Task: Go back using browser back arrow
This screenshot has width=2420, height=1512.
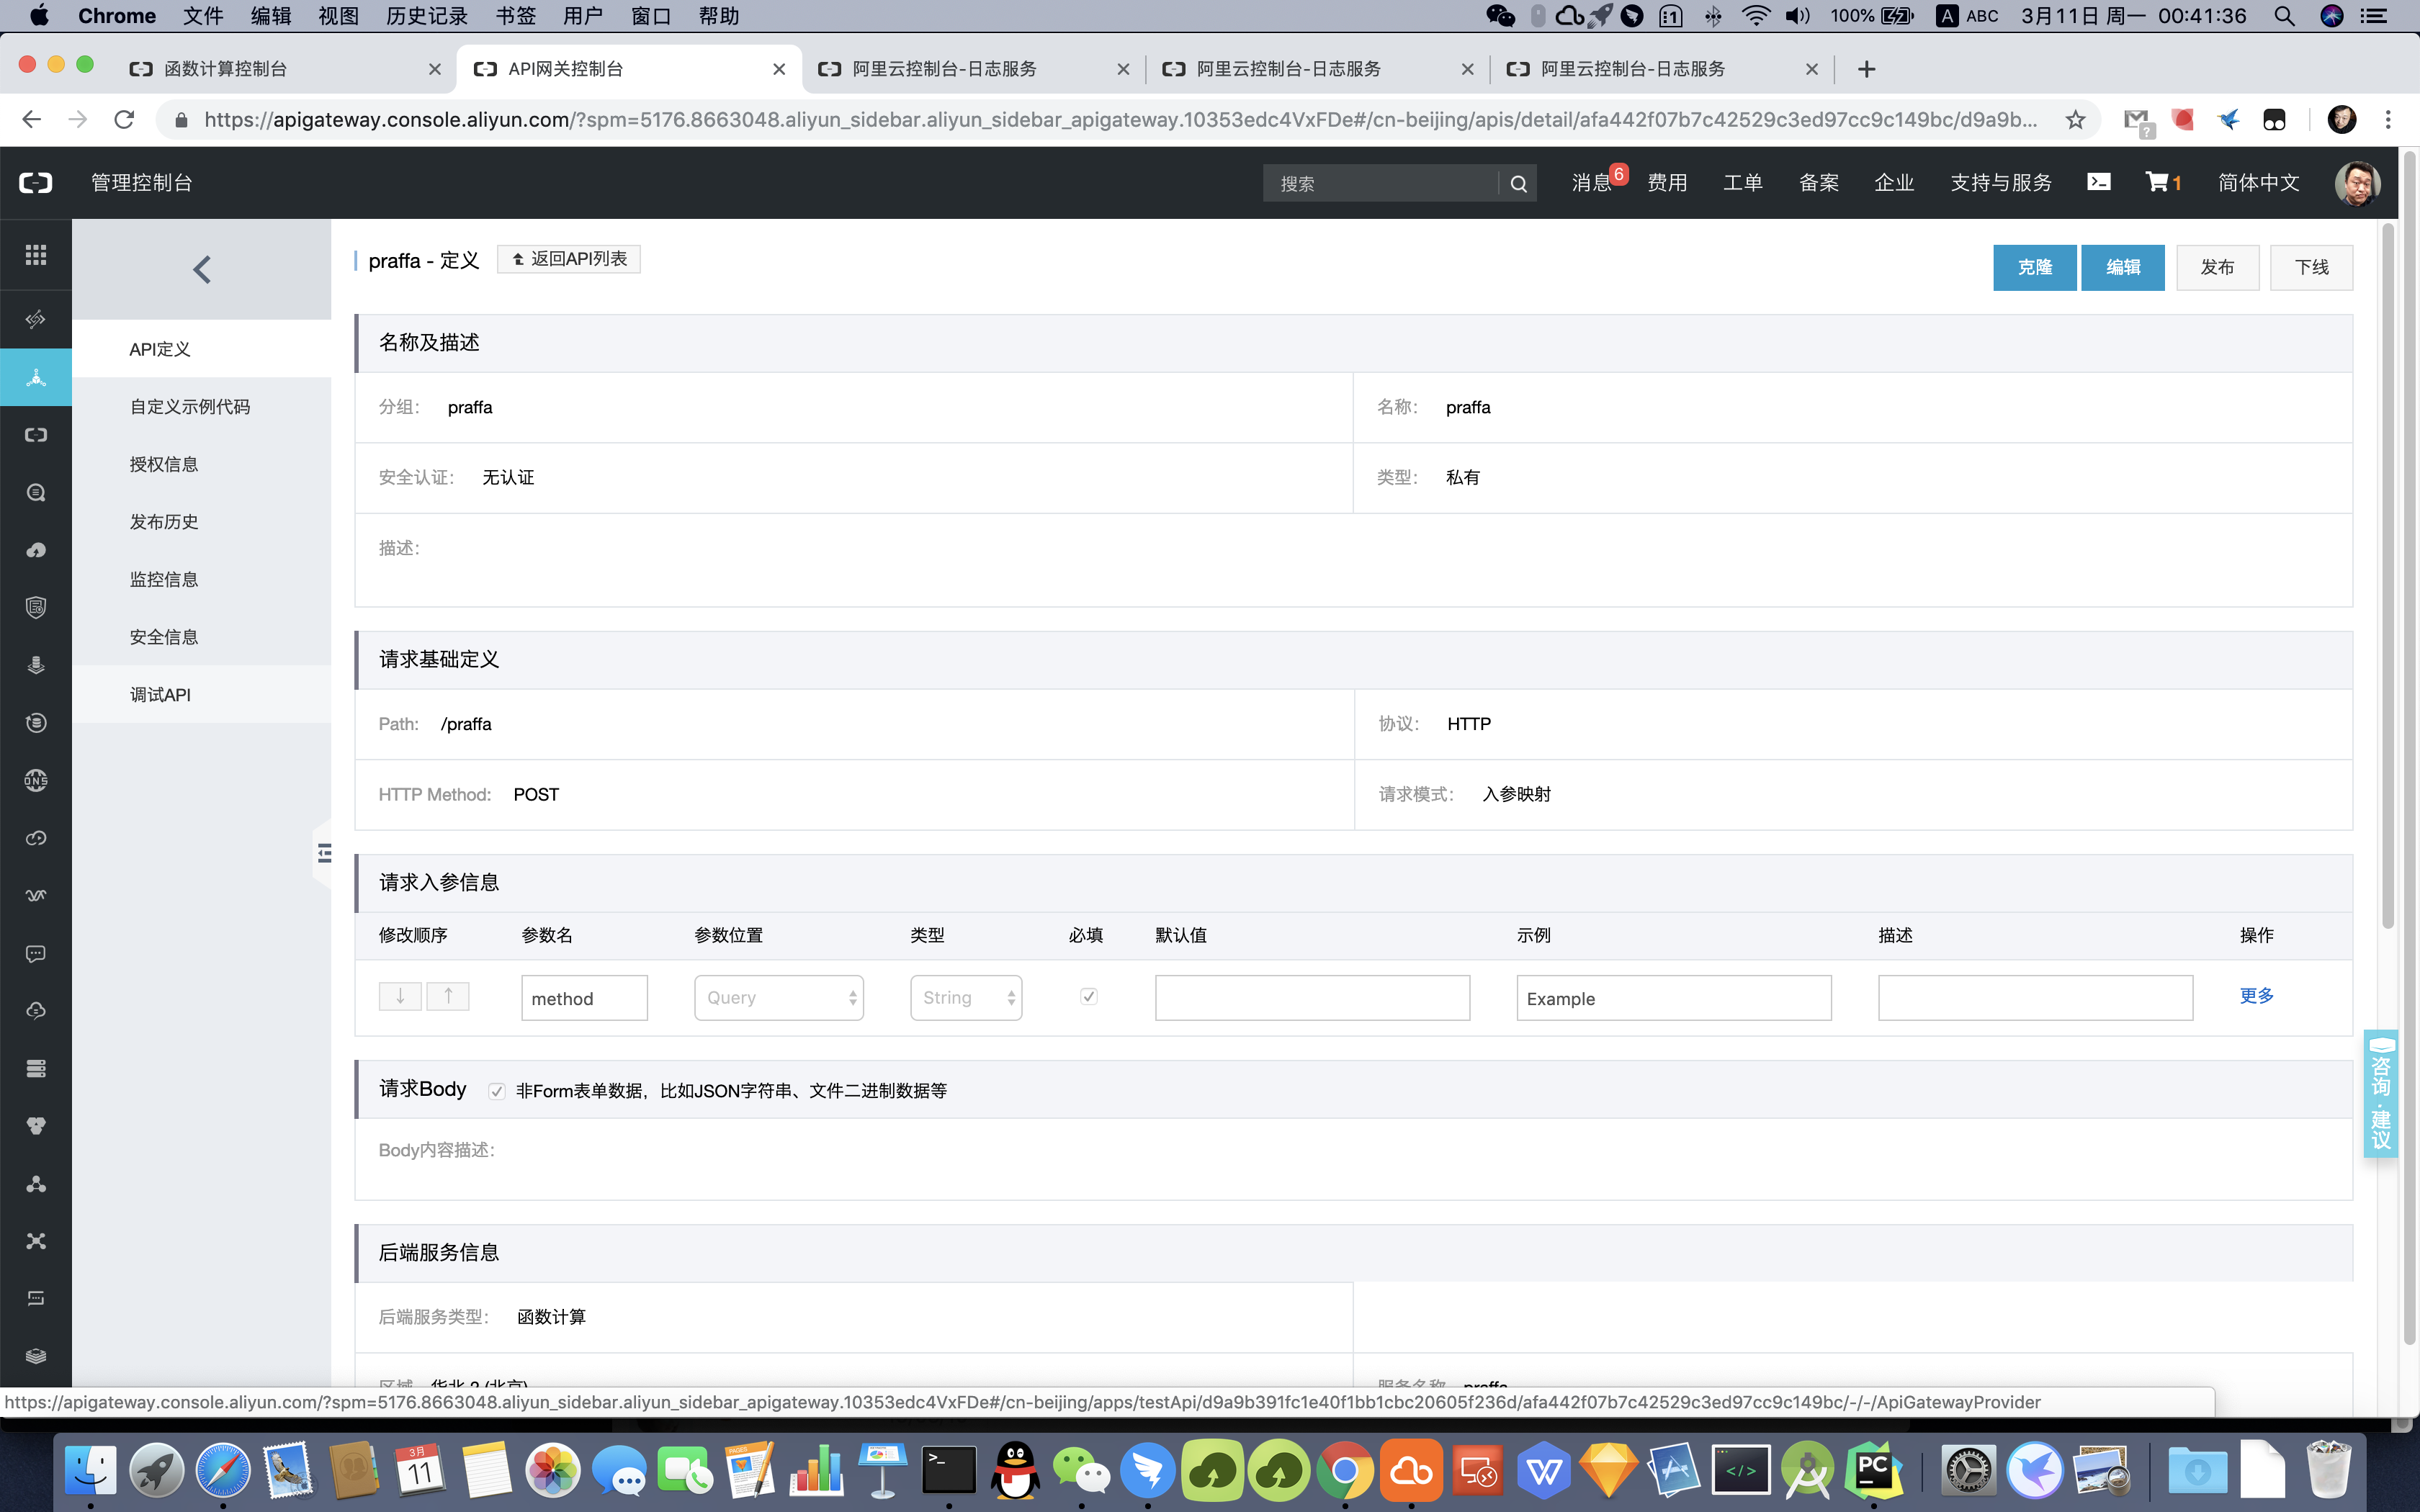Action: [32, 120]
